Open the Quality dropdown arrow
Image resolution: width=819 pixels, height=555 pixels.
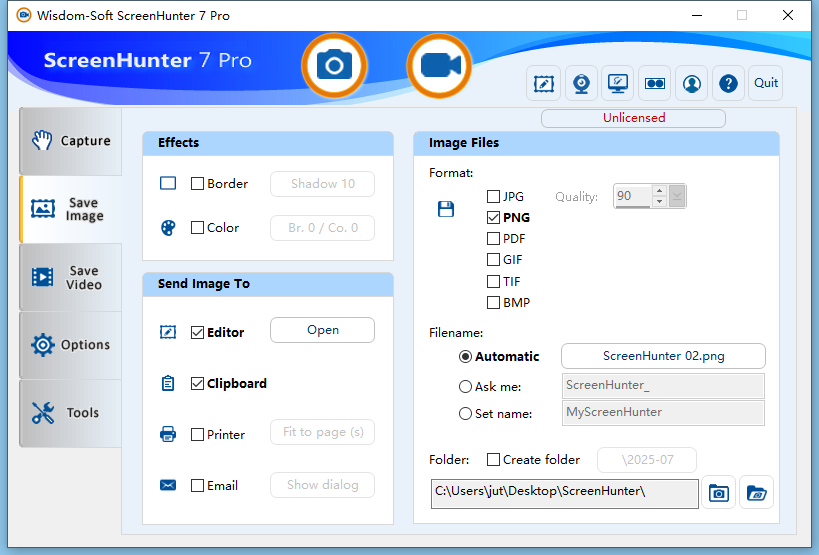pos(677,196)
